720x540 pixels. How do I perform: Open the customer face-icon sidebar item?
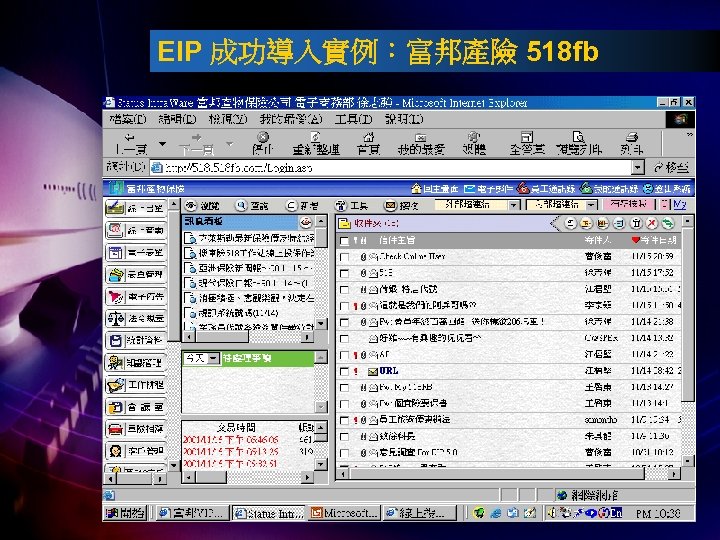(135, 451)
